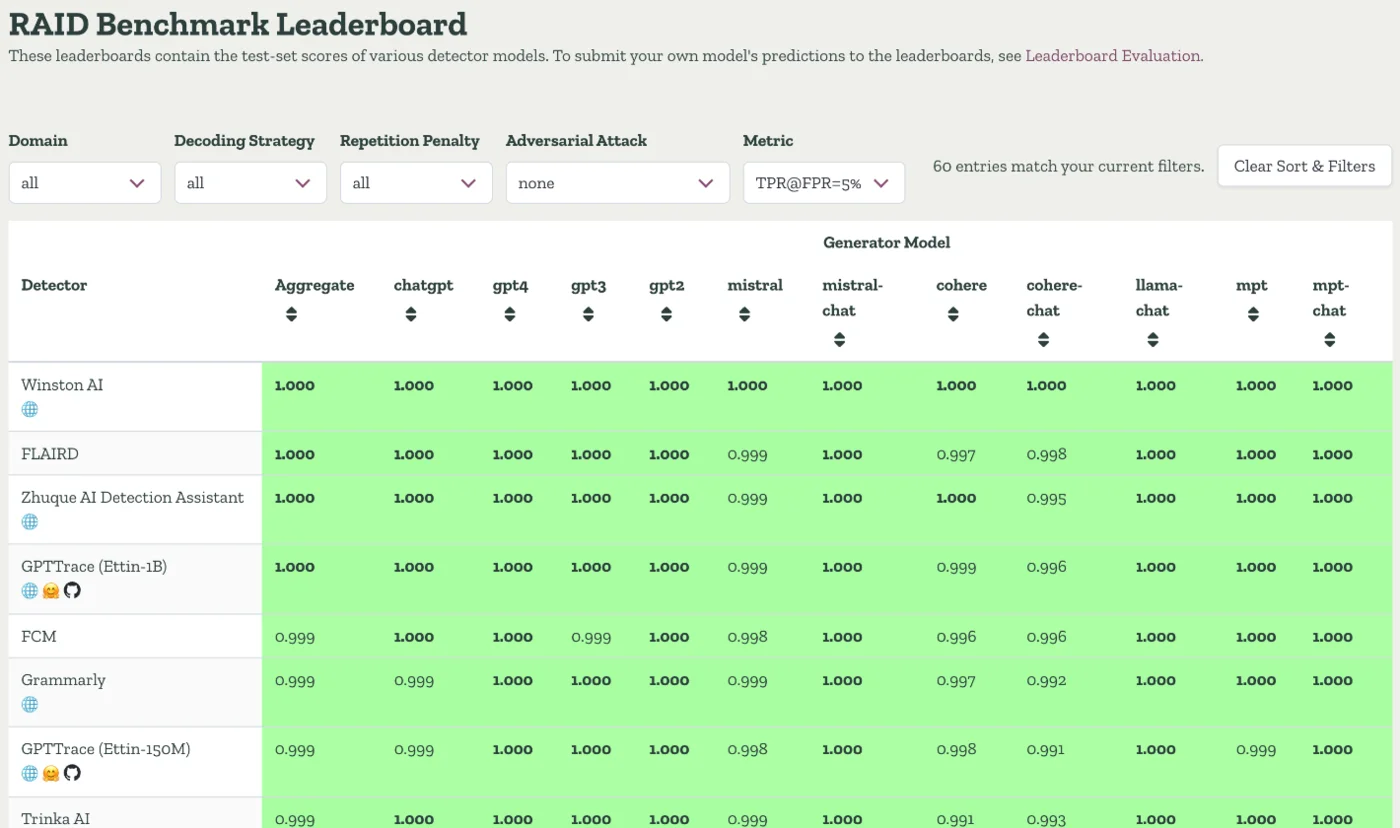
Task: Sort by chatgpt column arrows
Action: [x=410, y=314]
